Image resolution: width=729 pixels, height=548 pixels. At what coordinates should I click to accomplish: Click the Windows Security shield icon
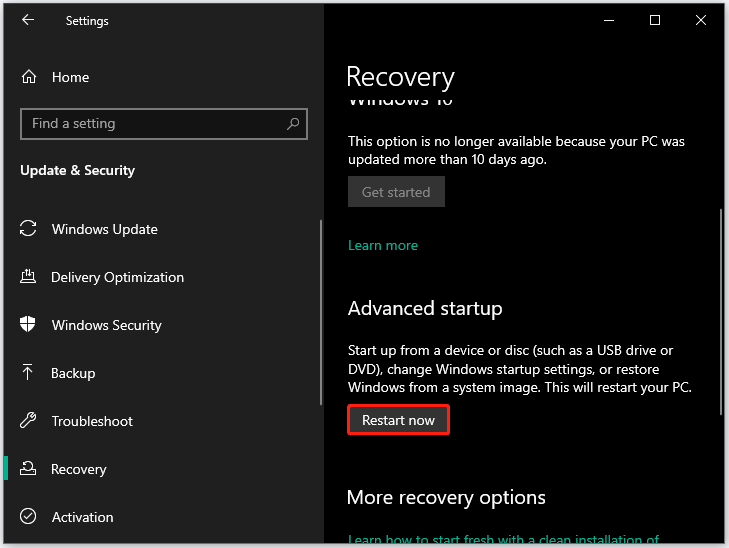tap(28, 324)
